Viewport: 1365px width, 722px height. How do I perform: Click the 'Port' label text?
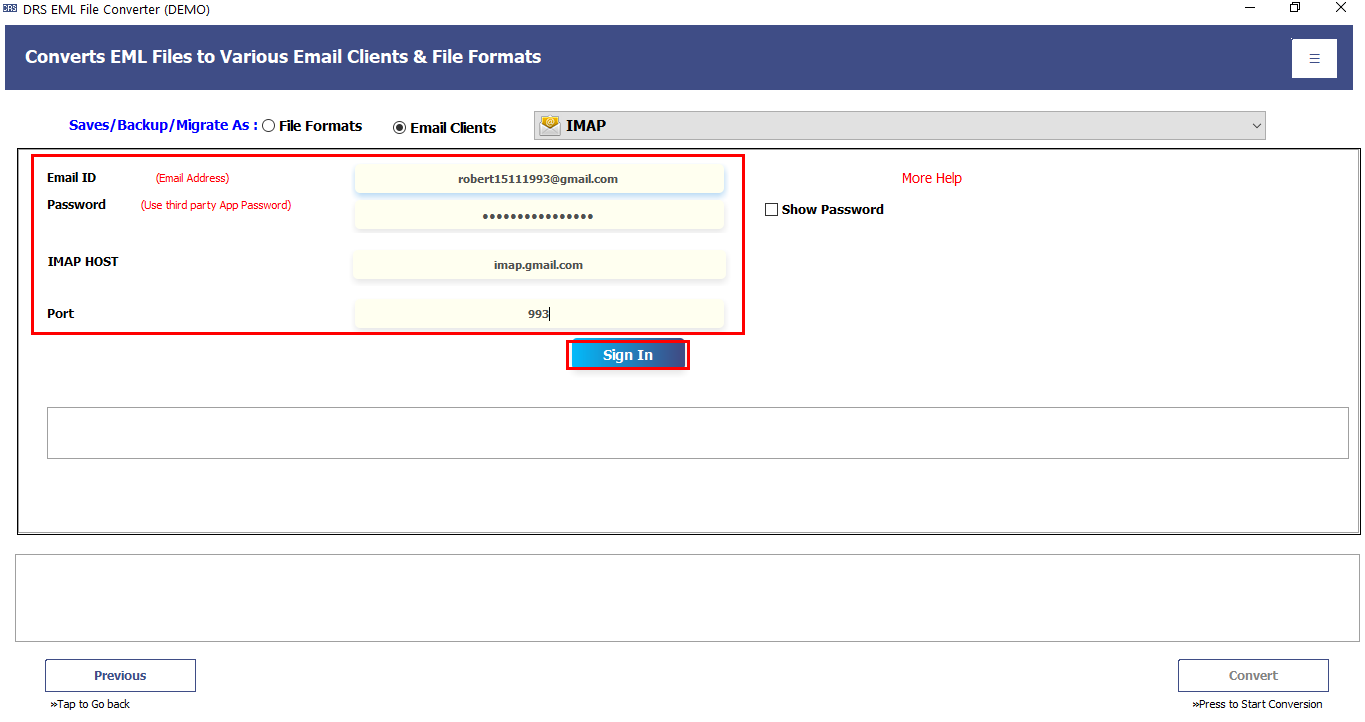tap(61, 314)
